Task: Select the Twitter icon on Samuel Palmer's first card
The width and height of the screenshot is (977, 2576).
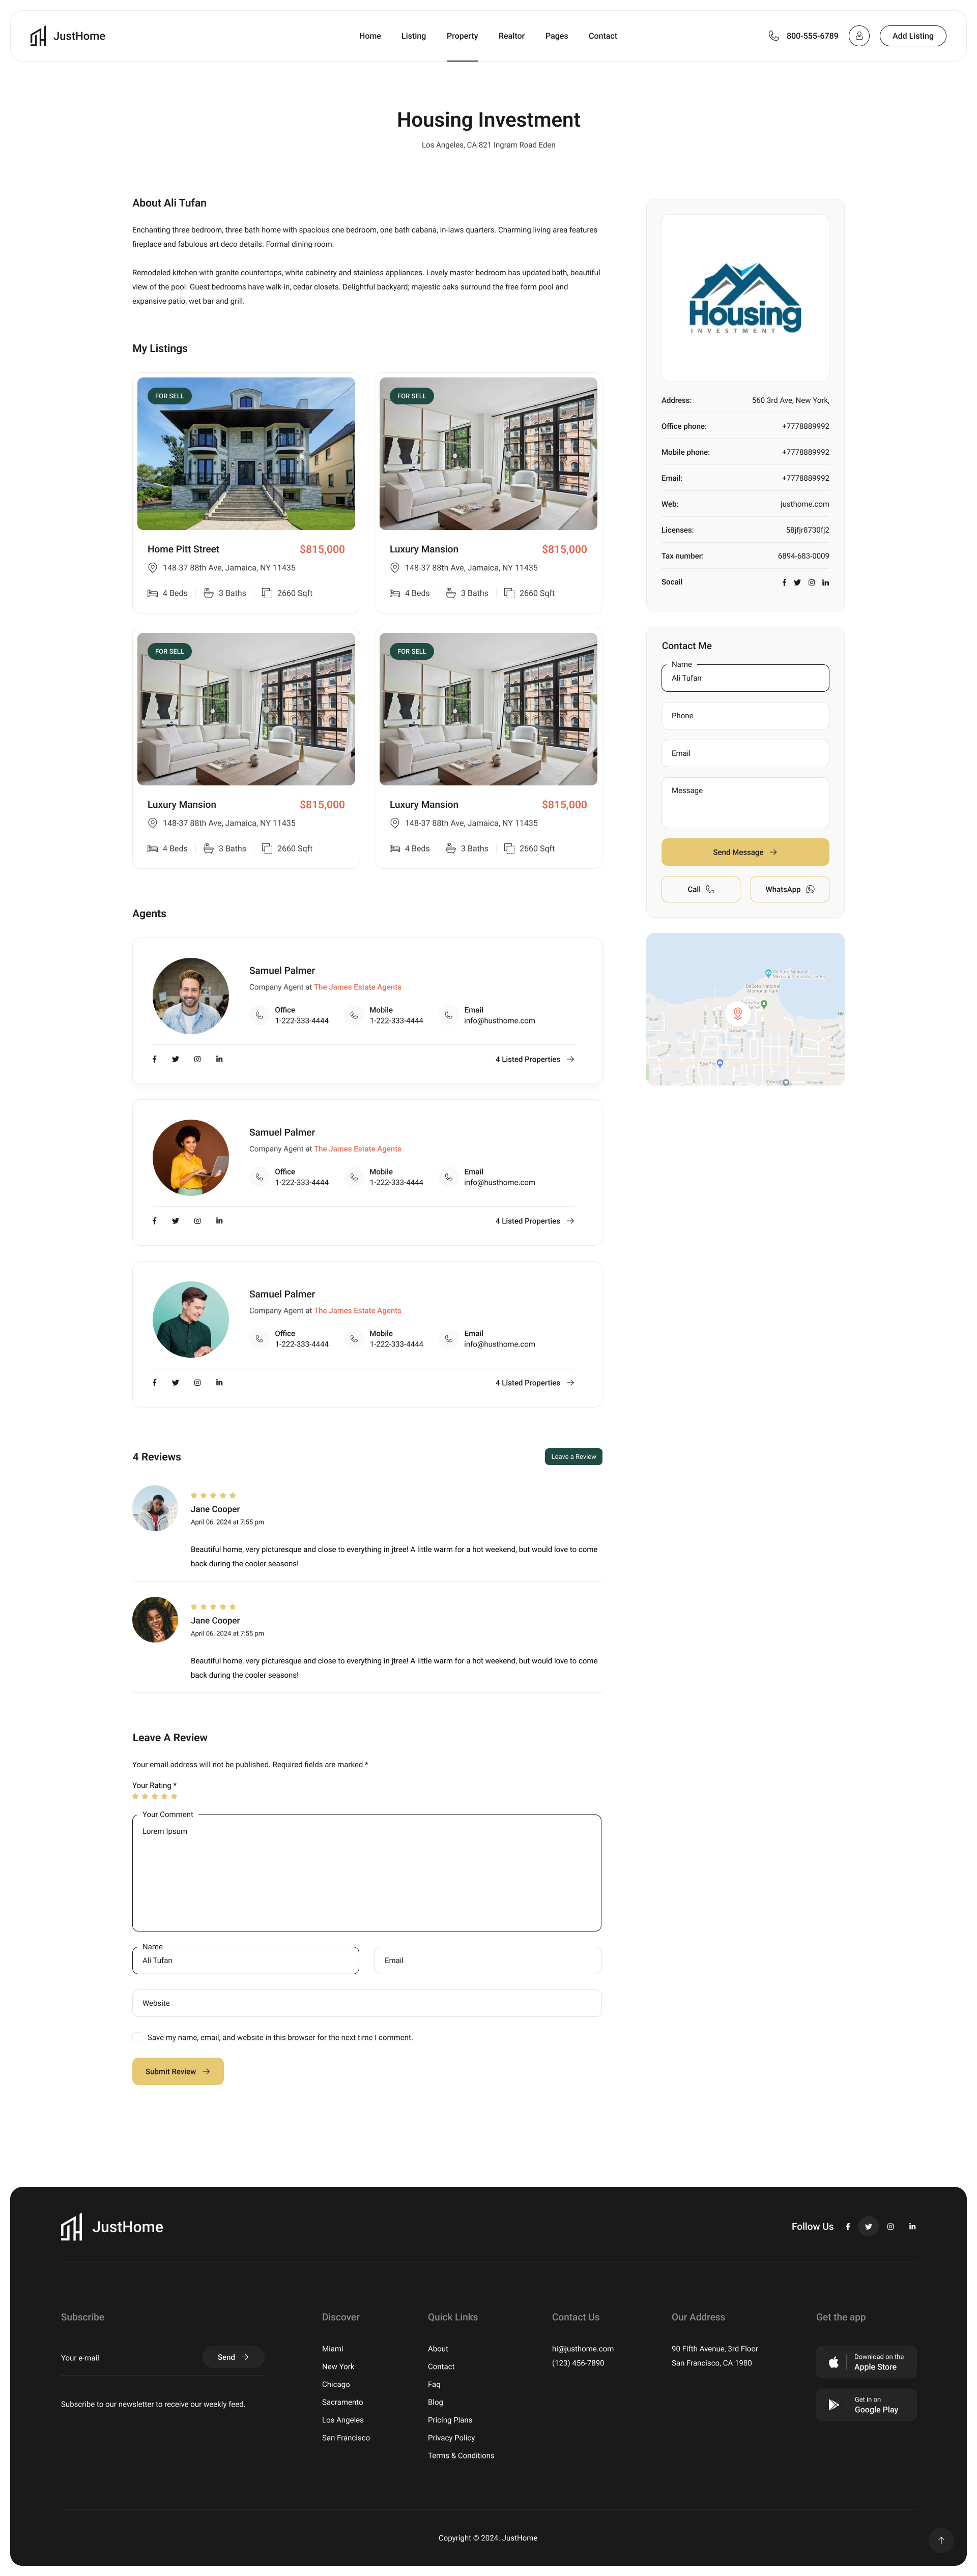Action: click(x=175, y=1058)
